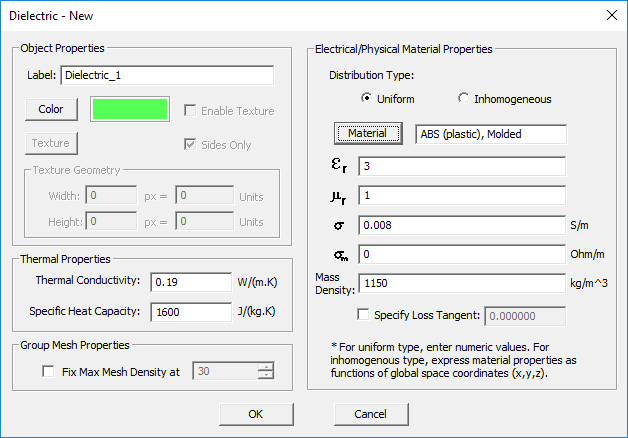Select the Uniform distribution type
The image size is (628, 438).
(x=367, y=99)
